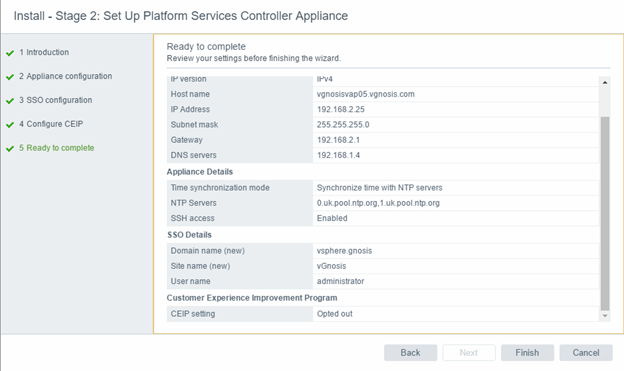Click the Back button
624x371 pixels.
click(410, 353)
